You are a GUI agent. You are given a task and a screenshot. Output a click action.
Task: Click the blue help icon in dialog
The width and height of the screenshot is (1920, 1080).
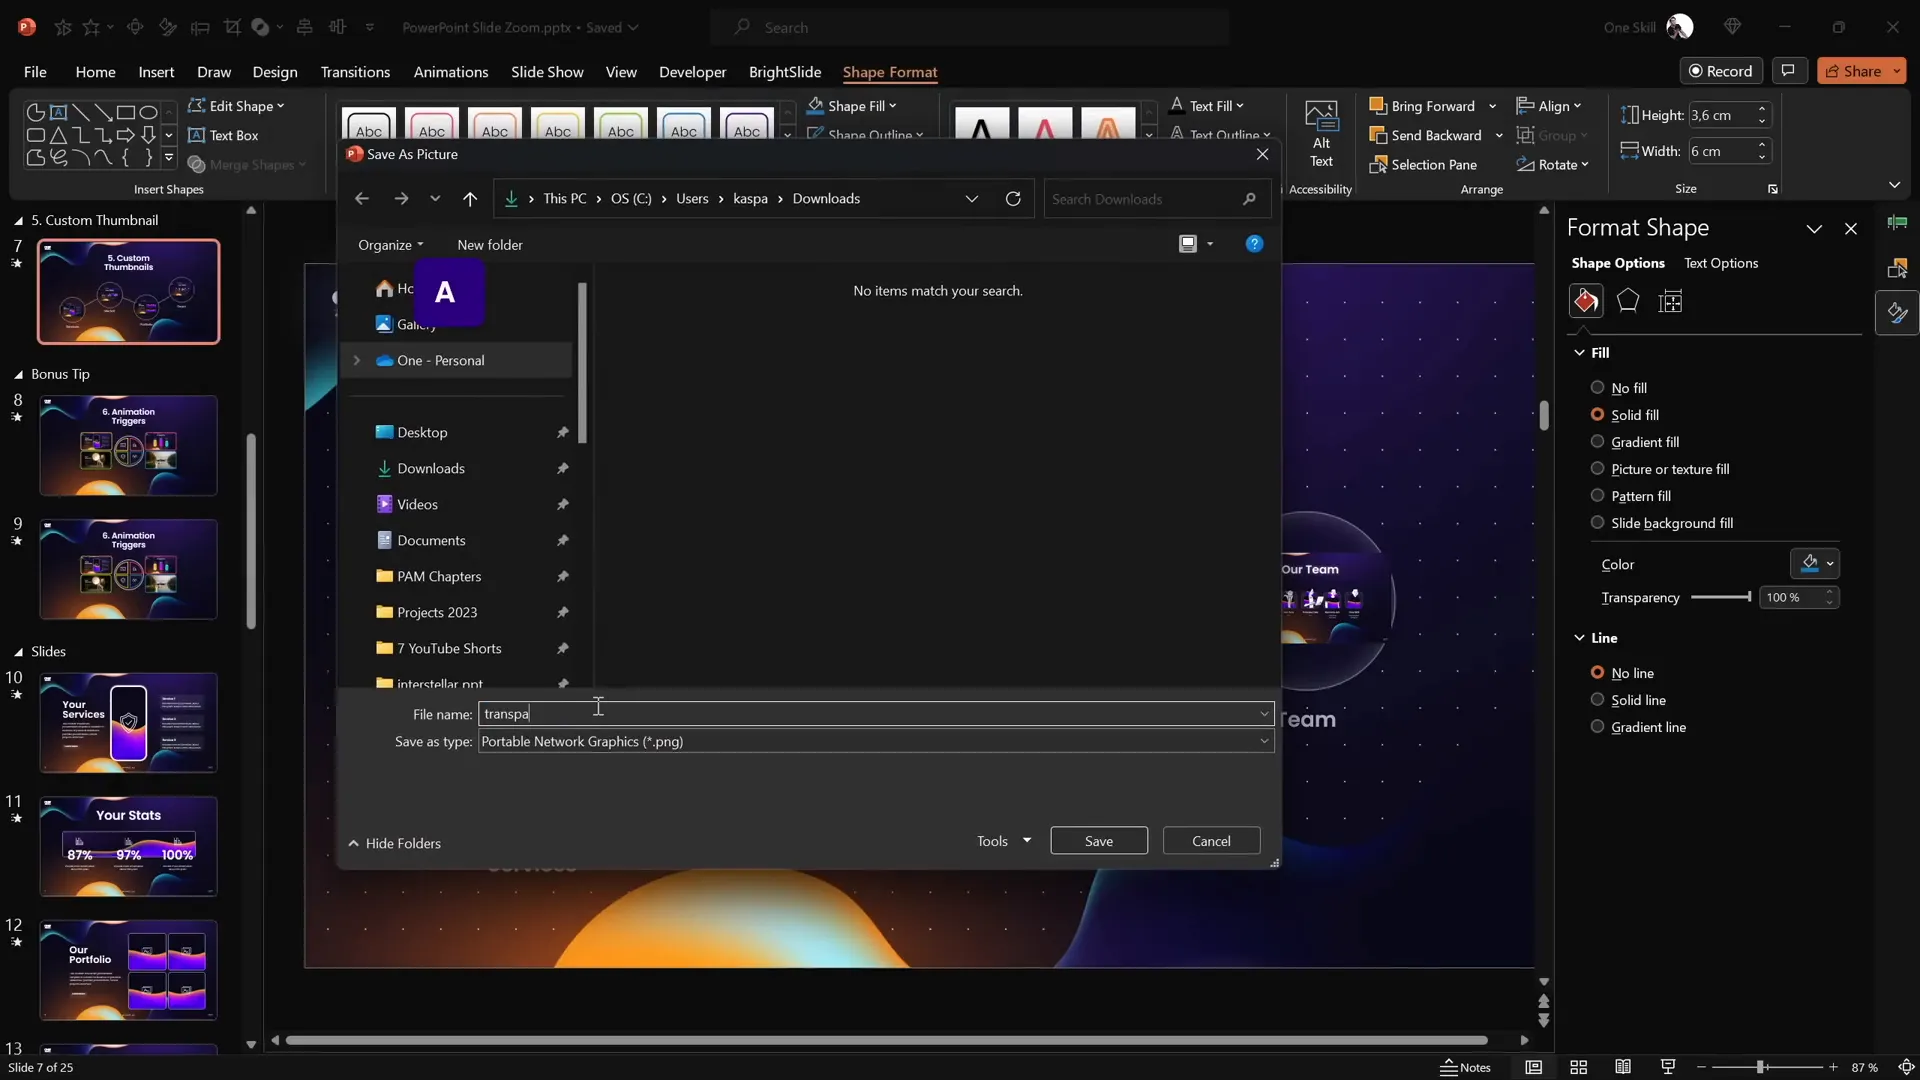click(x=1254, y=244)
